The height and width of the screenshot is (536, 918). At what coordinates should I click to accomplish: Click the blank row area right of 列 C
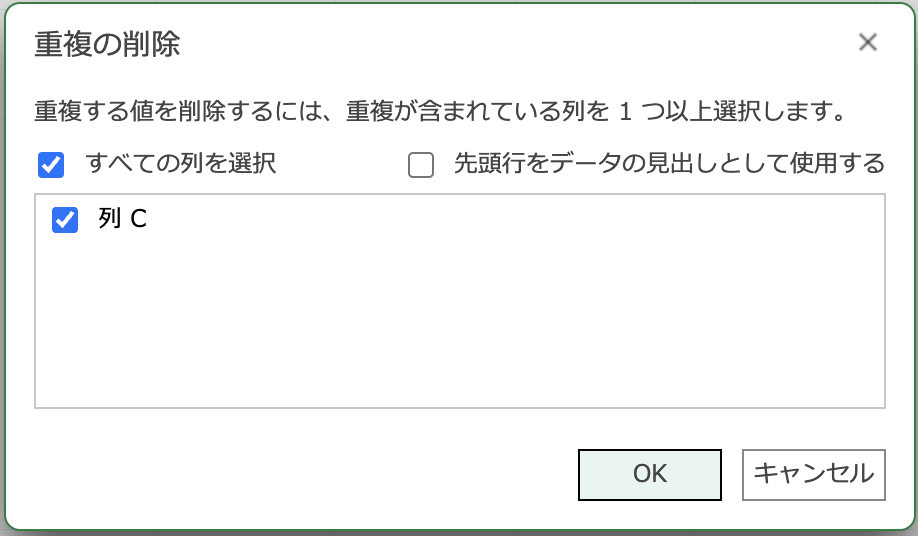coord(500,220)
